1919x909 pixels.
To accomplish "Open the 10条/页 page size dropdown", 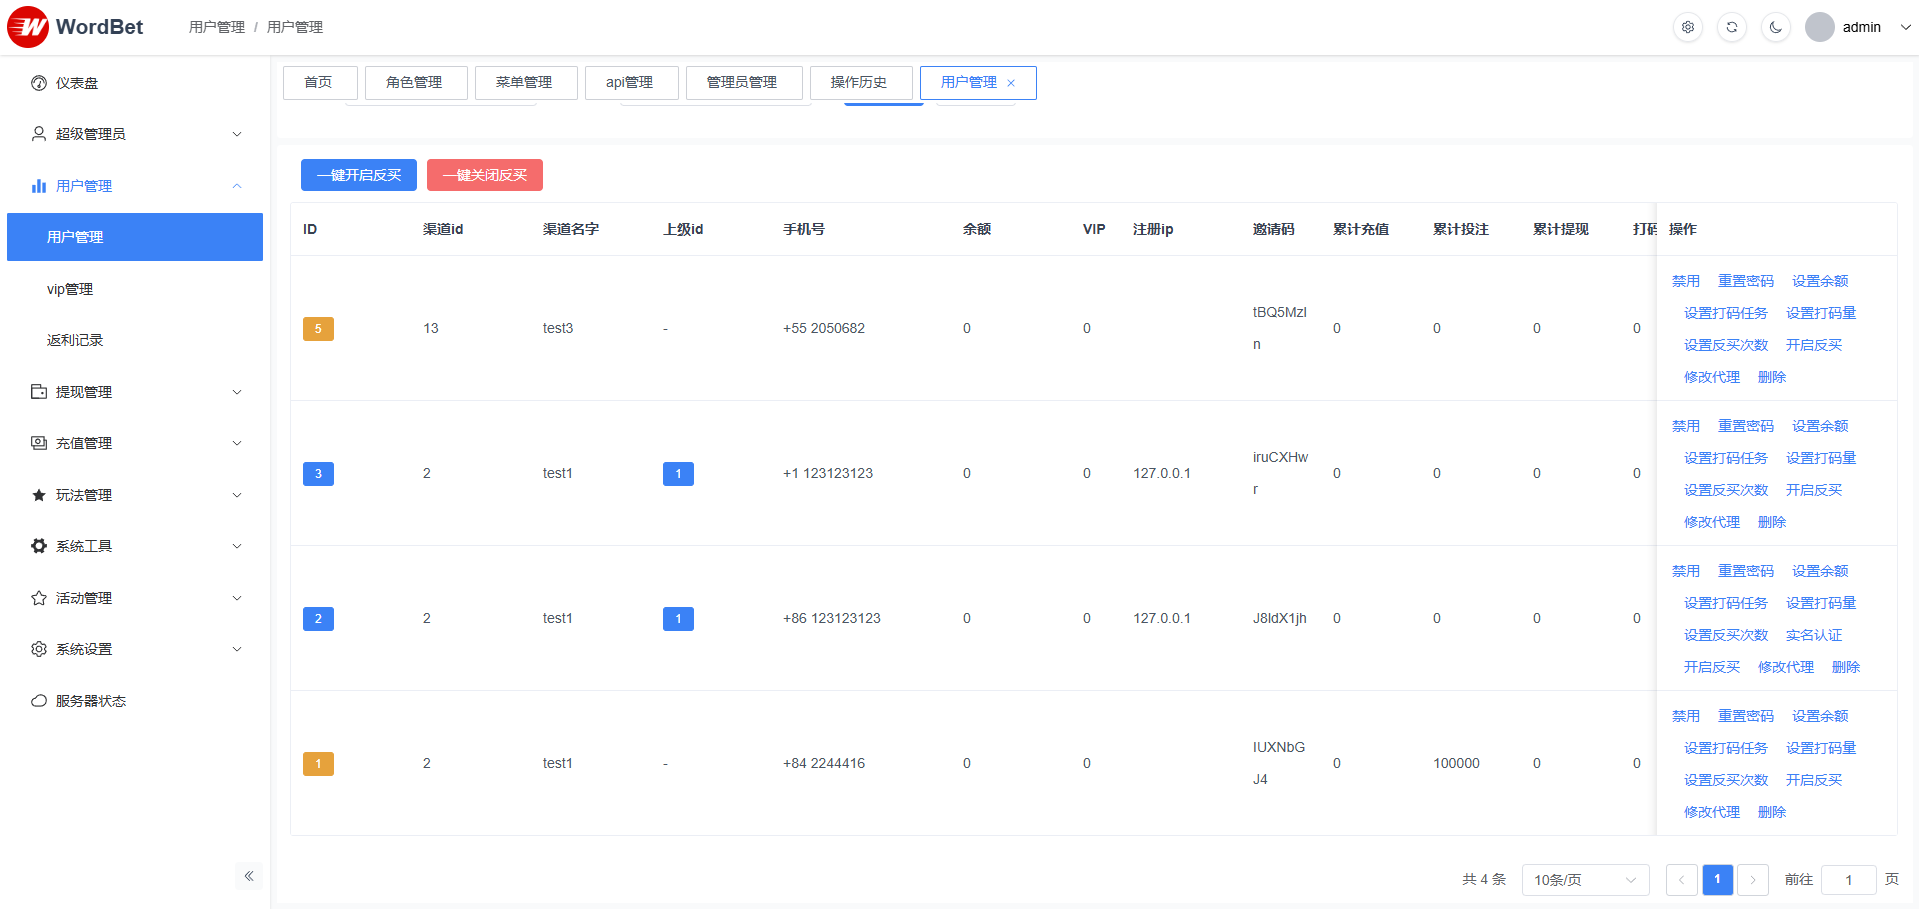I will pos(1585,880).
